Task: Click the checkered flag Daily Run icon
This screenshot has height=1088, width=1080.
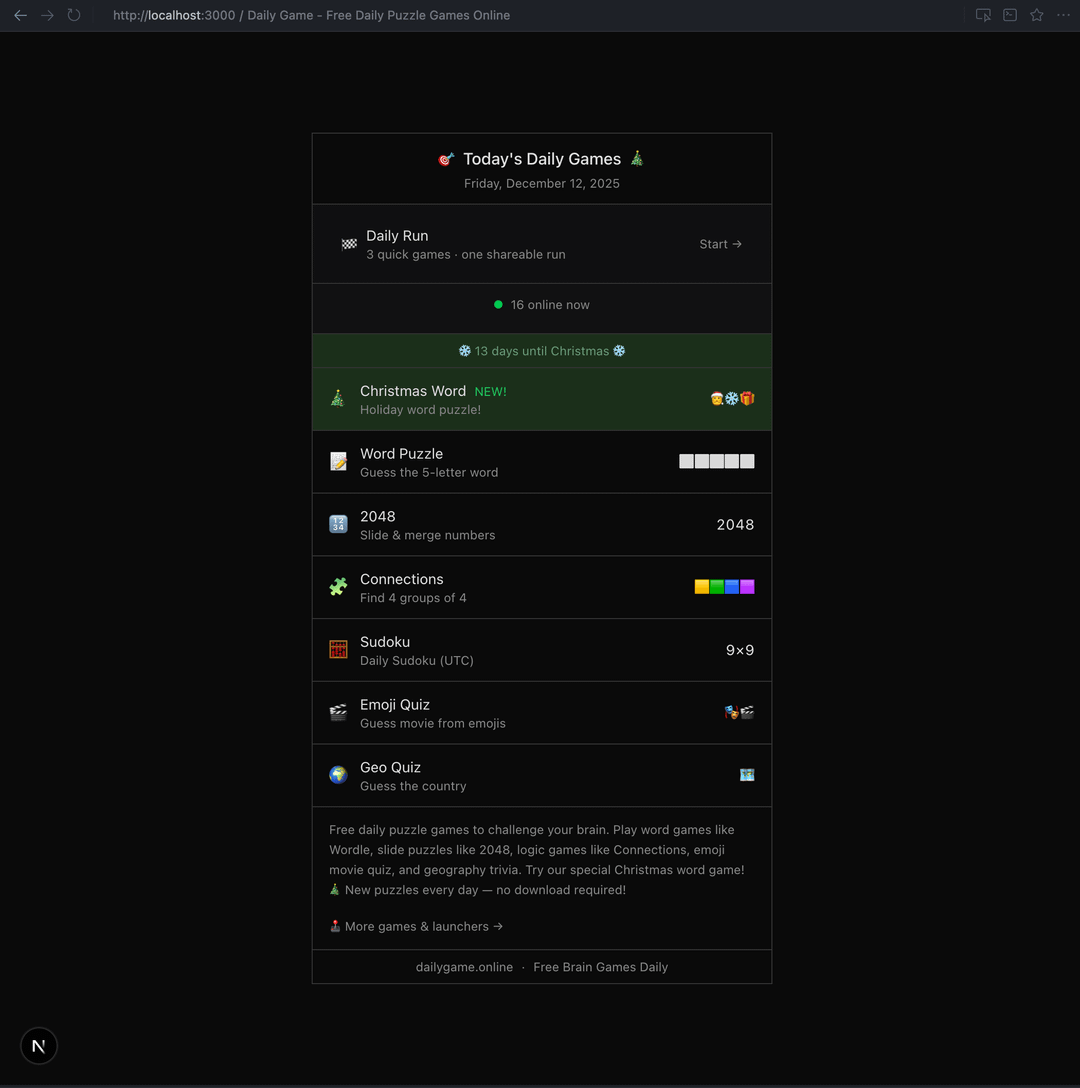Action: point(349,244)
